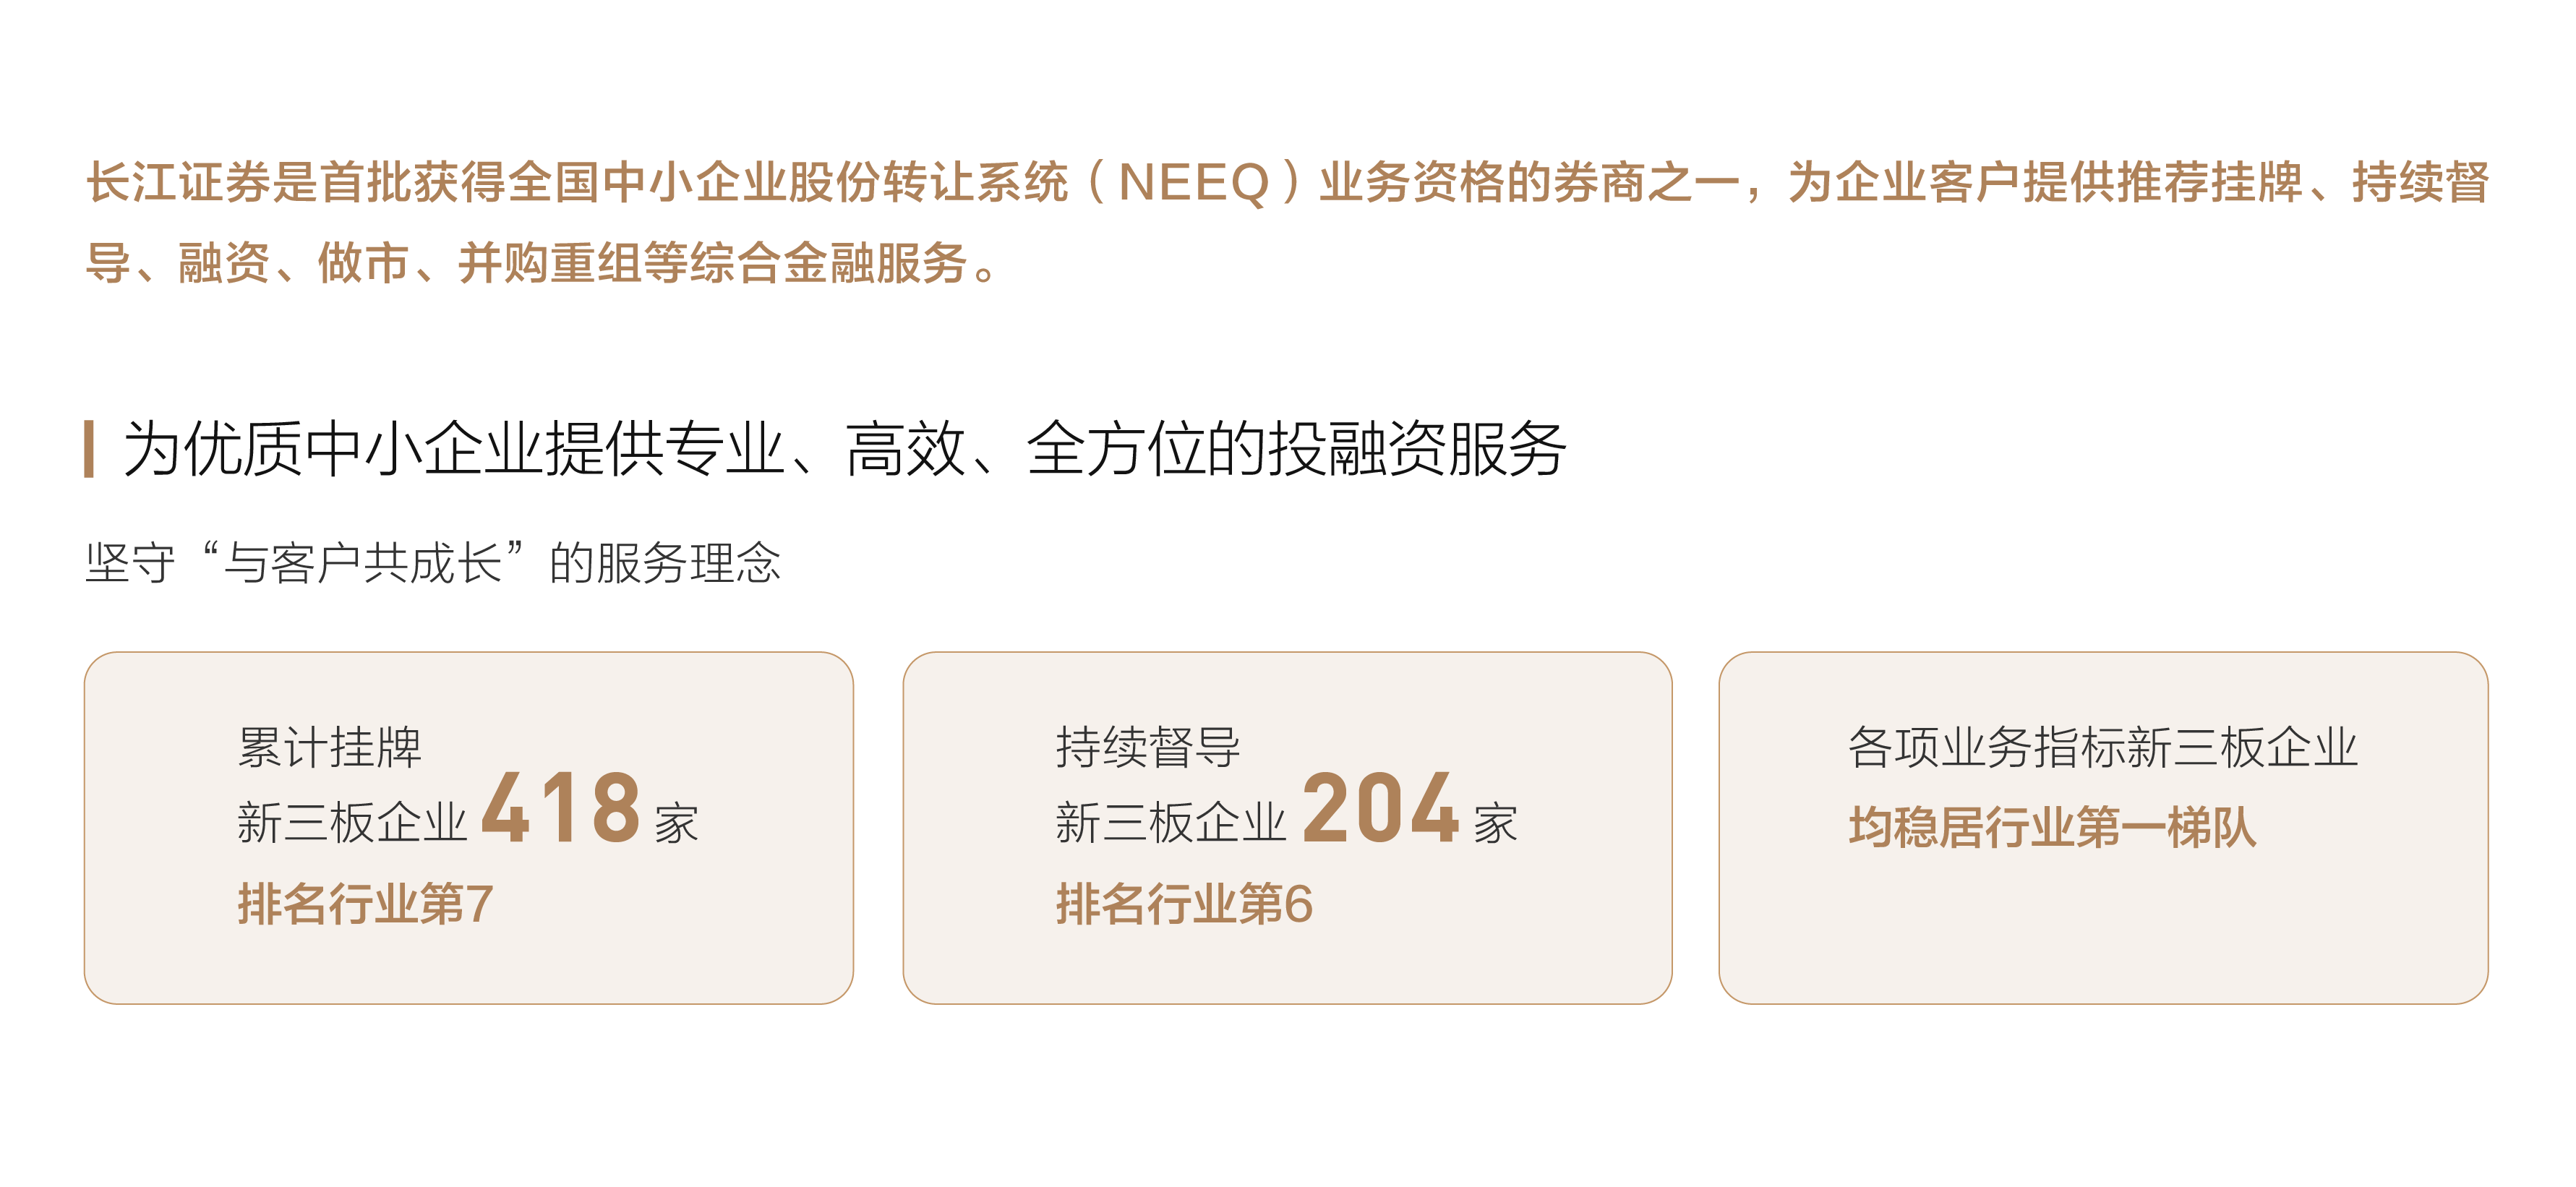This screenshot has width=2576, height=1187.
Task: Click the 各项业务指标新三板企业 label
Action: [x=2102, y=747]
